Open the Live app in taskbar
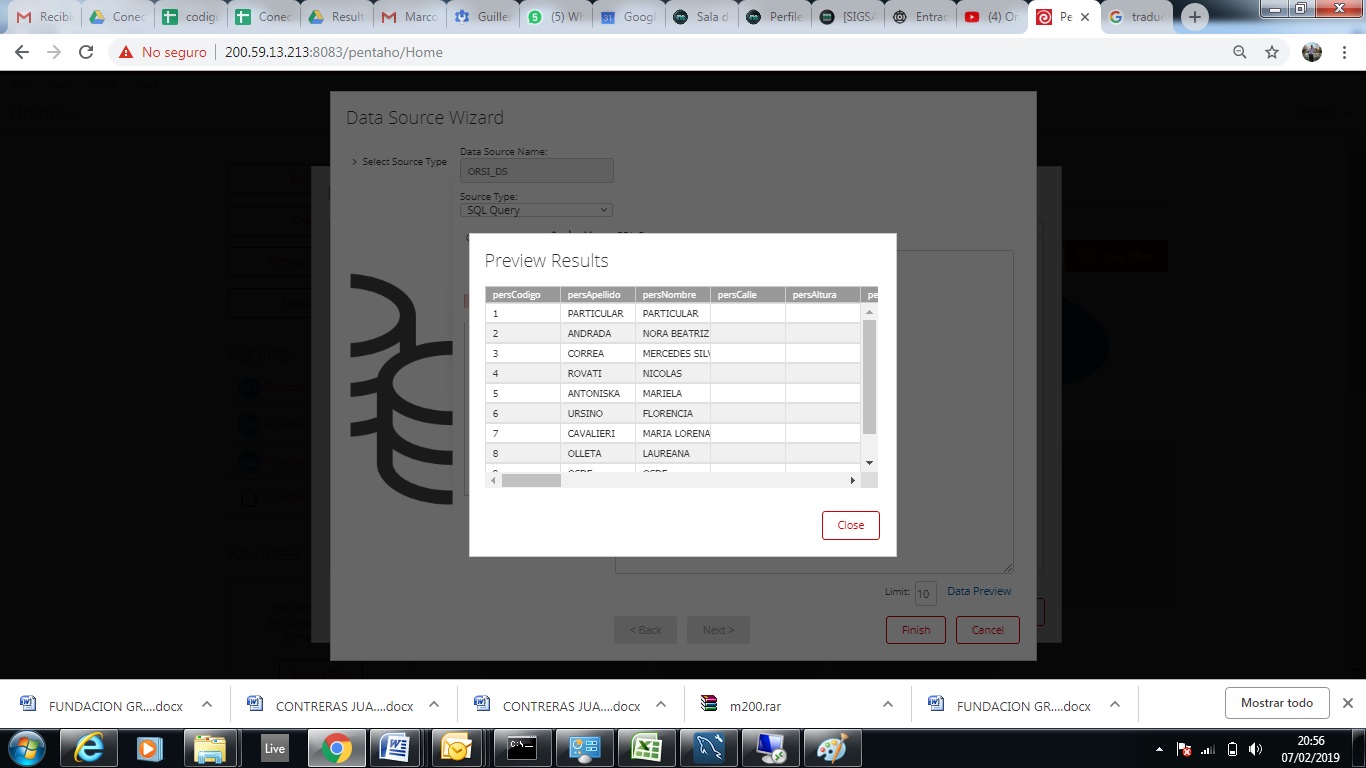Image resolution: width=1366 pixels, height=768 pixels. tap(274, 748)
